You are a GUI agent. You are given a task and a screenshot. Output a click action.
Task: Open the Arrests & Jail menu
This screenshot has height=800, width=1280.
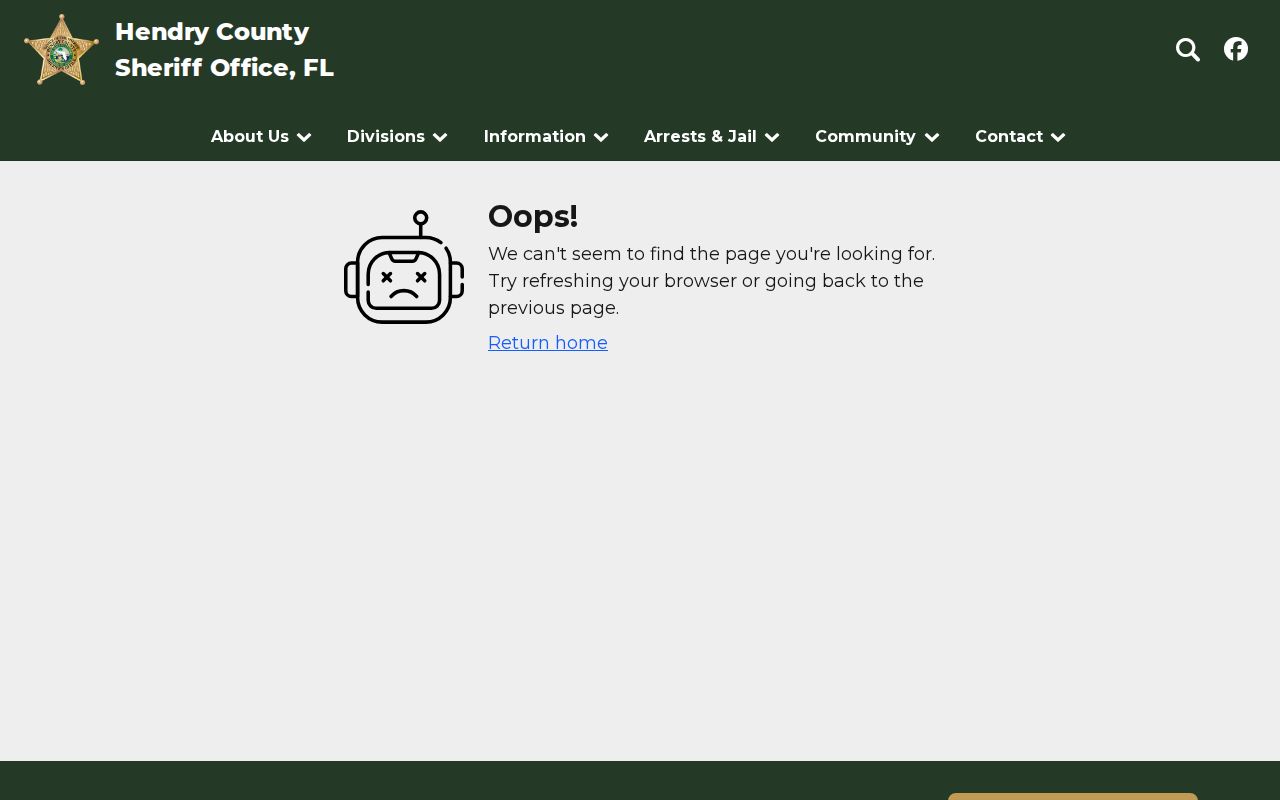[x=700, y=136]
